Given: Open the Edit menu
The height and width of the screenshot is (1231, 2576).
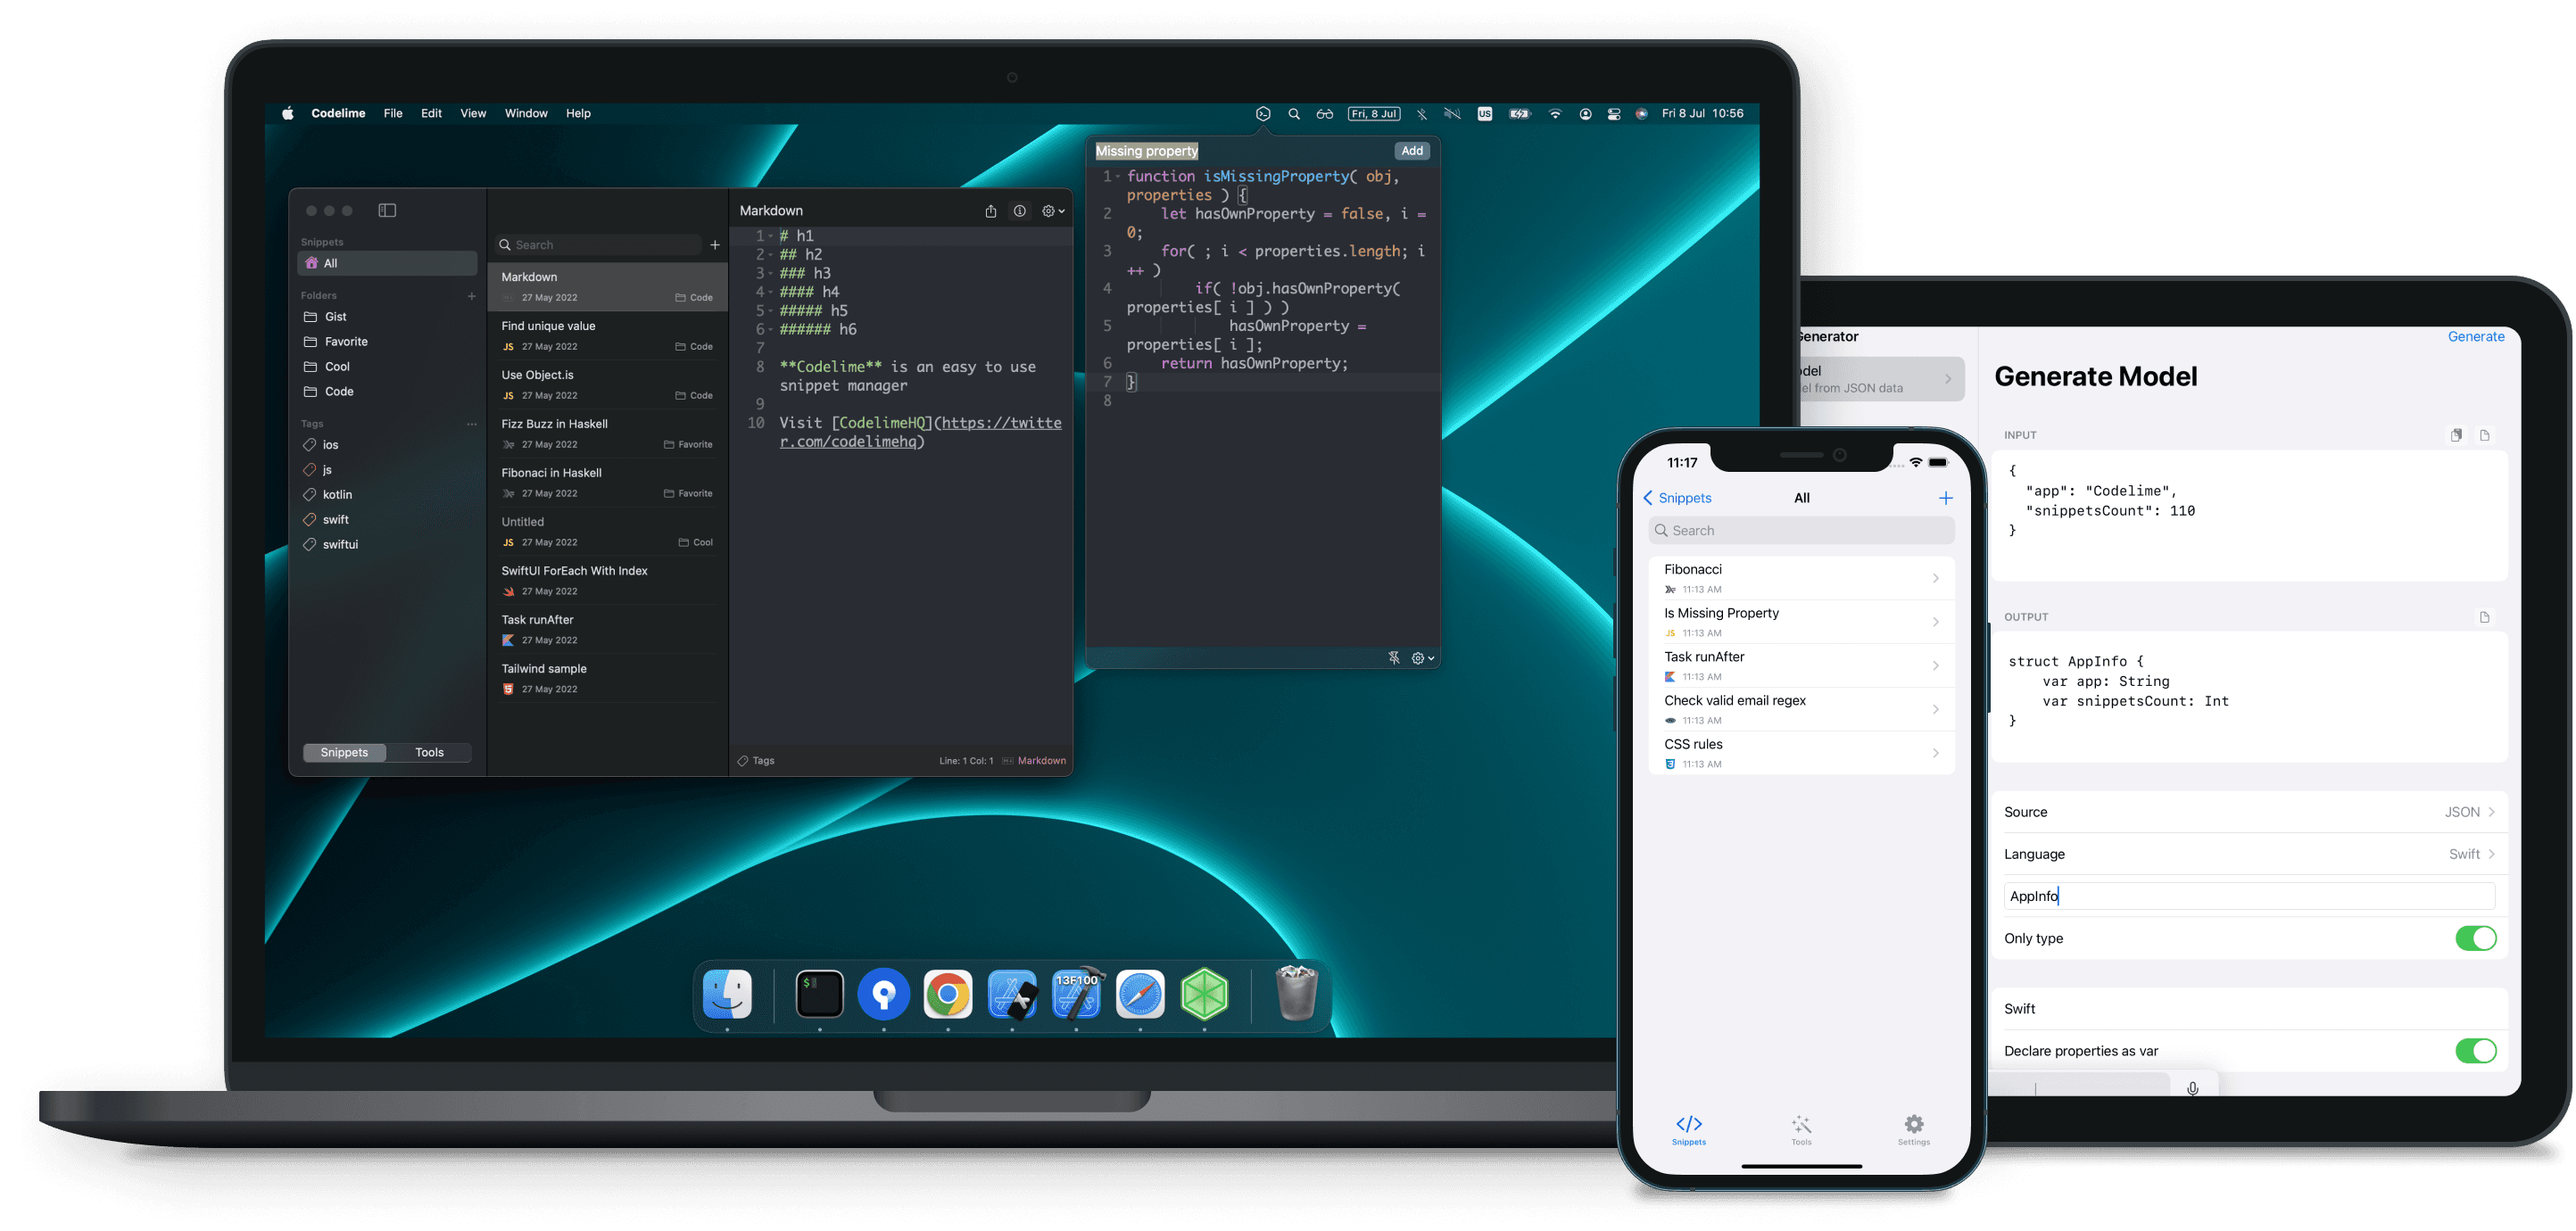Looking at the screenshot, I should click(431, 114).
